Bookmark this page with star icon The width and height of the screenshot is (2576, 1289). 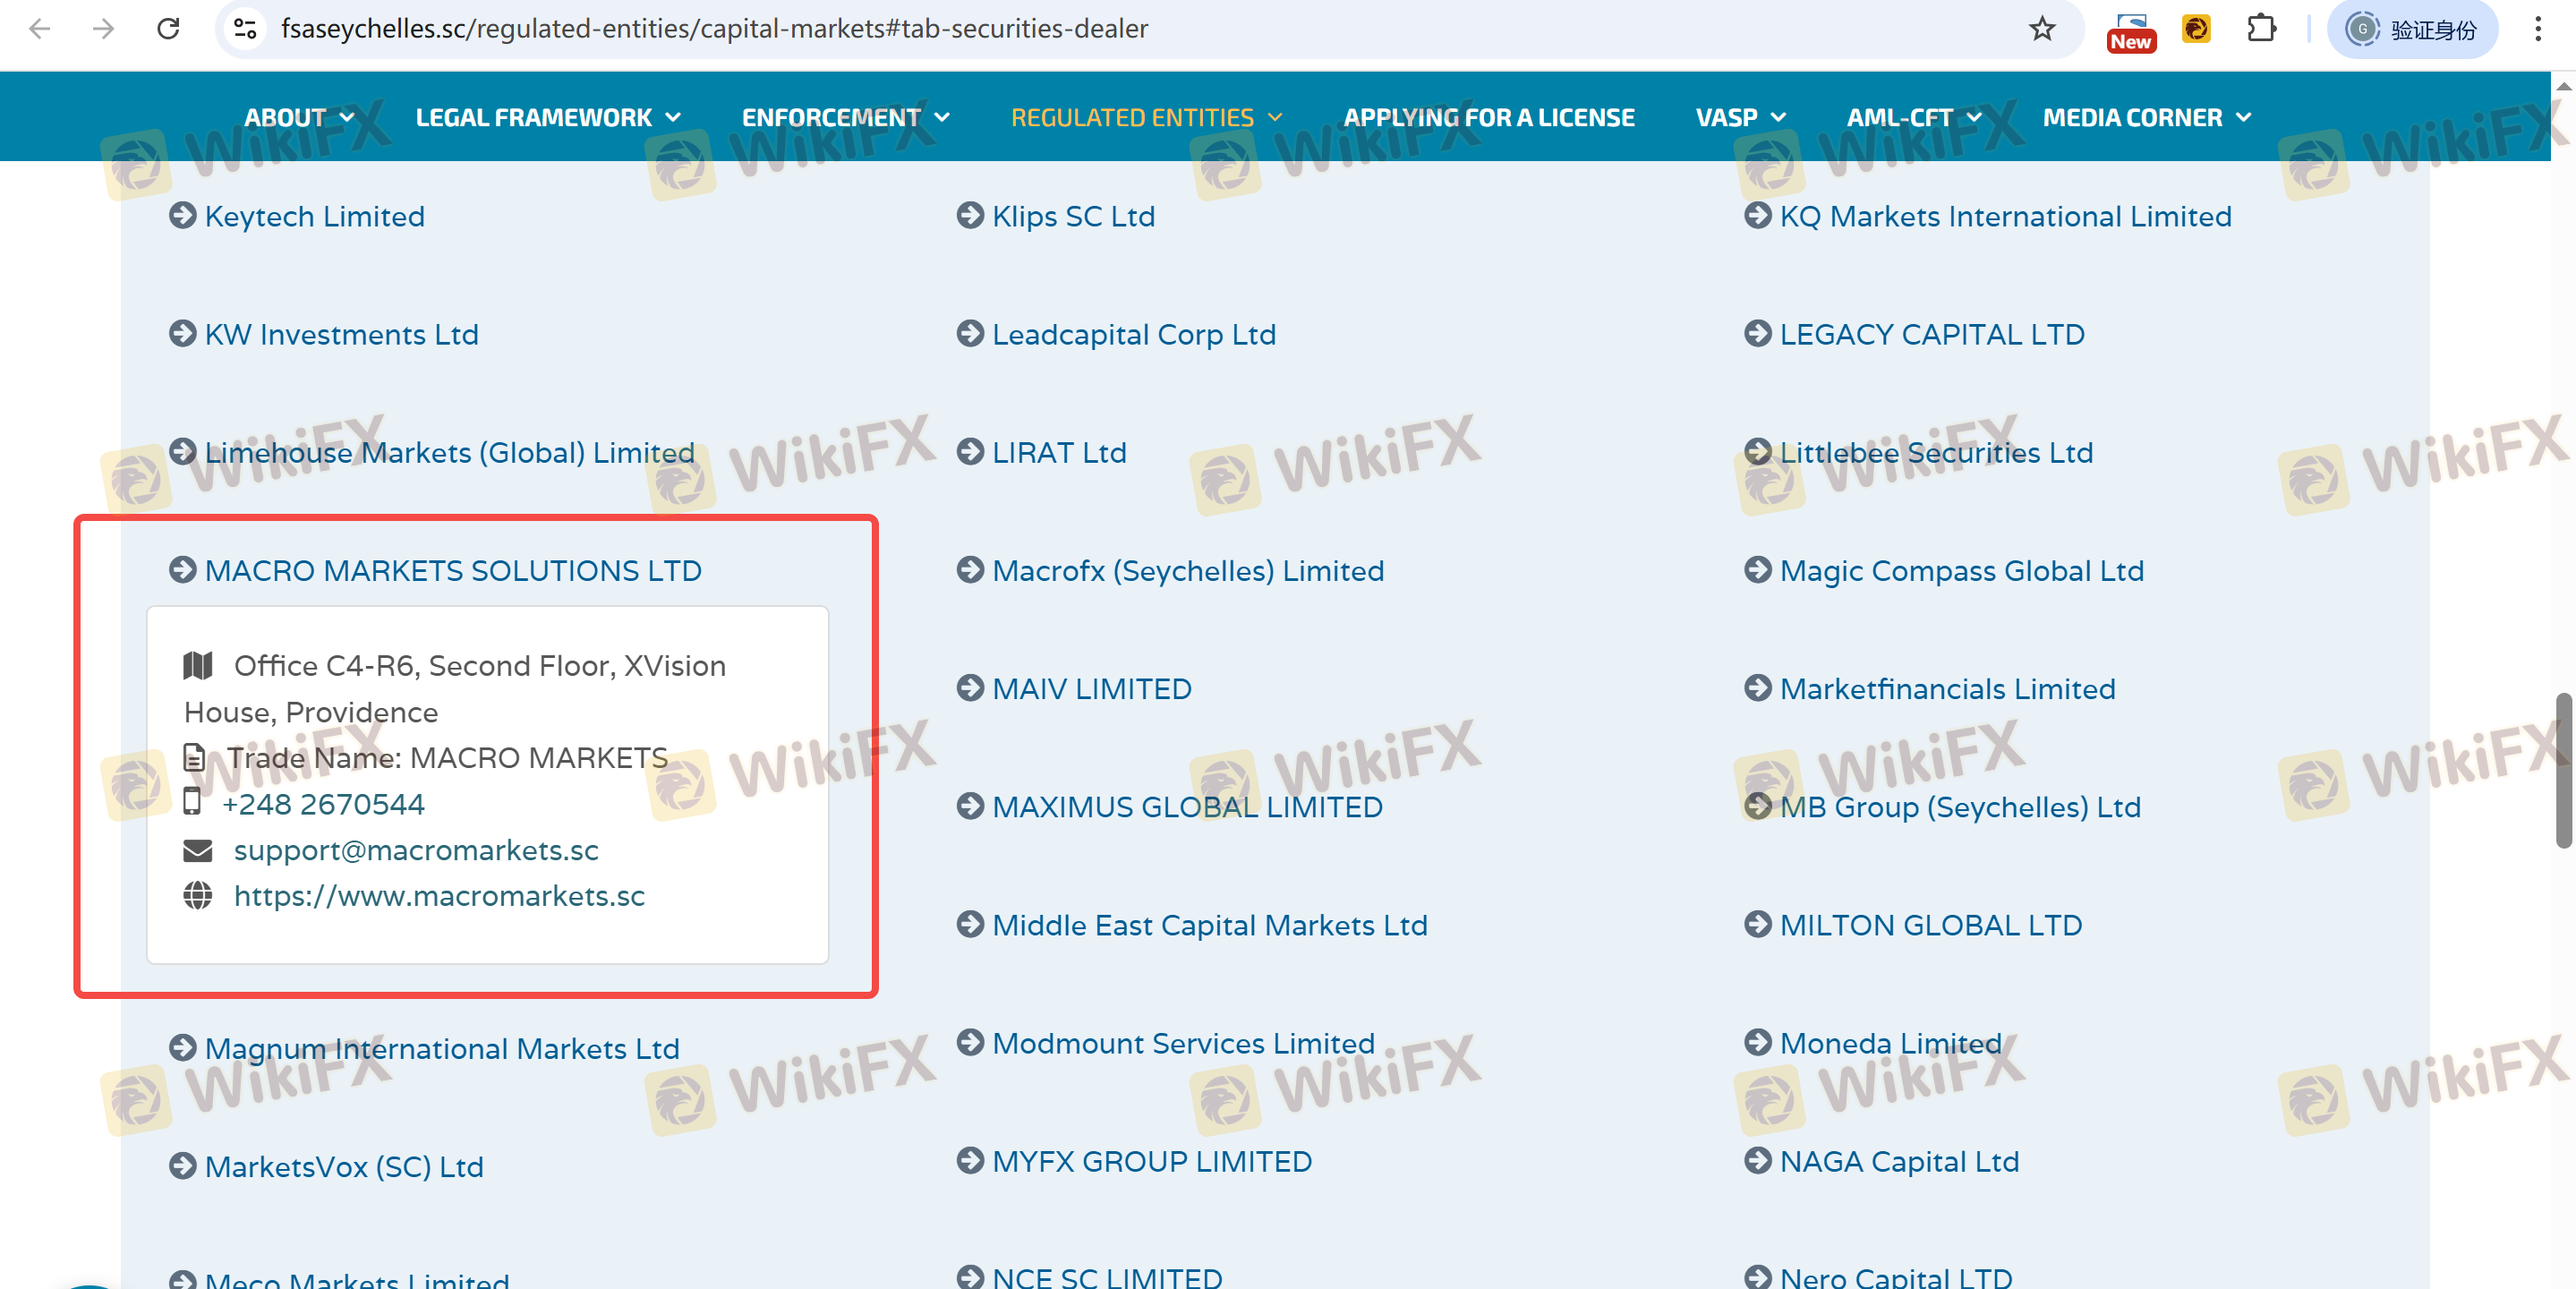tap(2041, 28)
